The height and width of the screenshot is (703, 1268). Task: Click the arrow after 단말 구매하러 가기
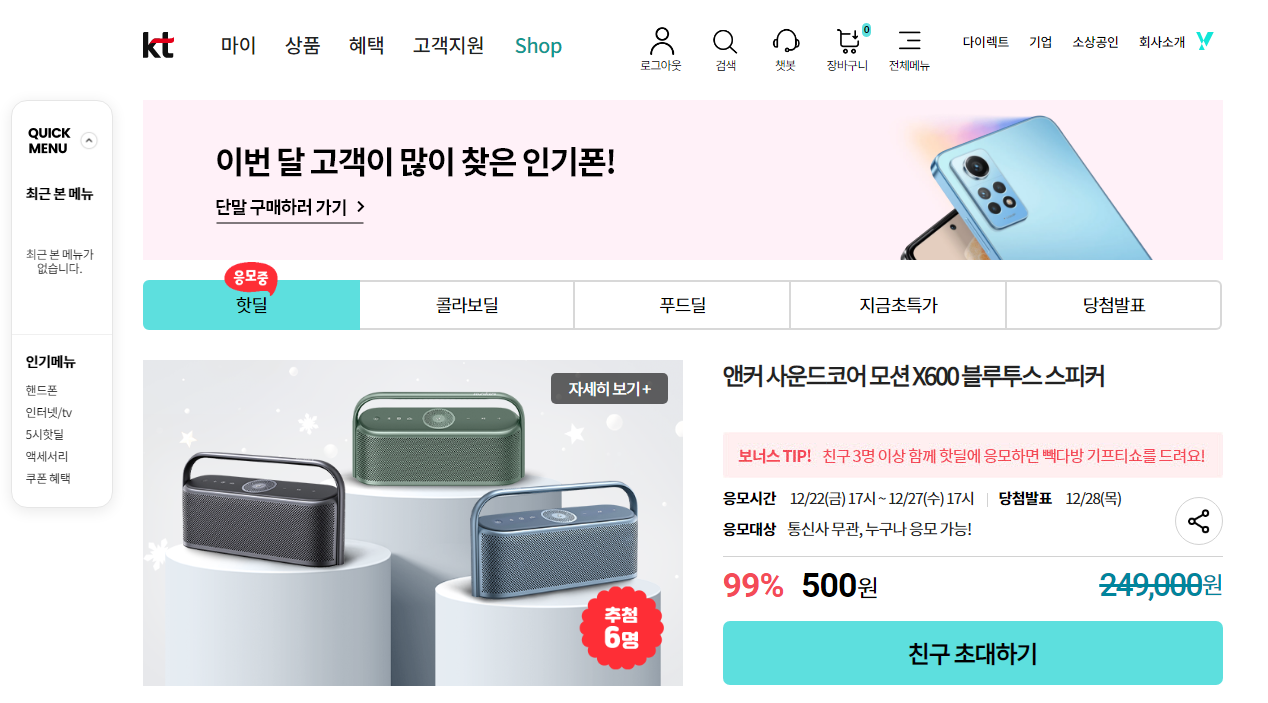click(360, 207)
